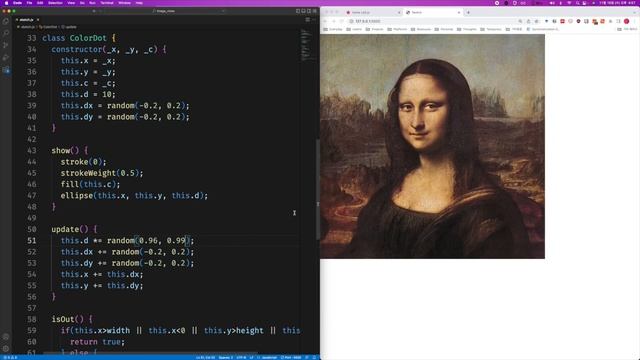This screenshot has width=640, height=360.
Task: Click the zoom magnifier icon in address bar
Action: point(520,21)
